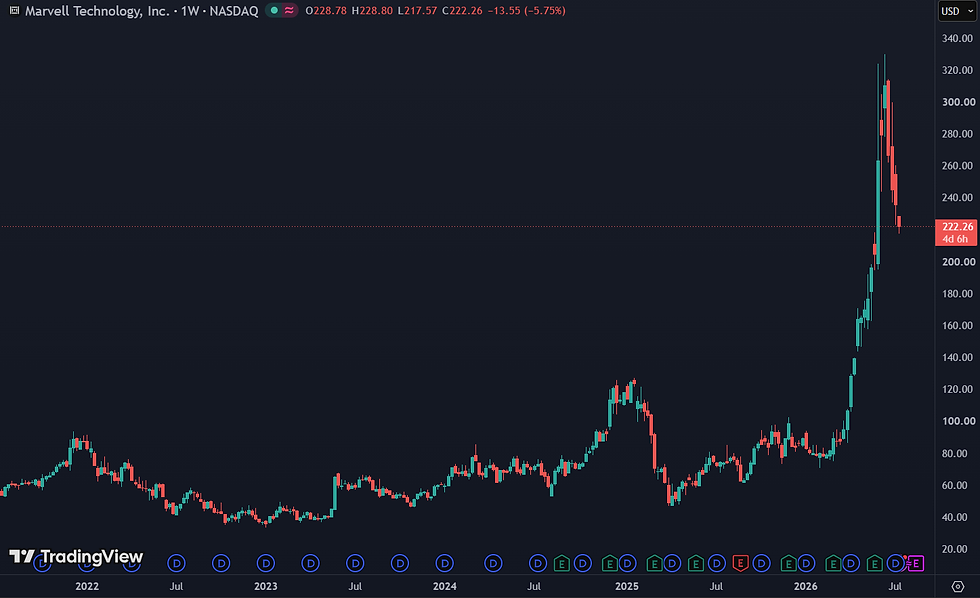Click the 200.00 price axis label

click(x=957, y=262)
